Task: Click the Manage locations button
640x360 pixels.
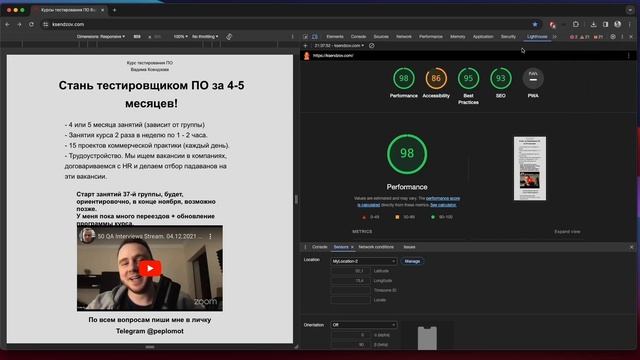Action: coord(412,261)
